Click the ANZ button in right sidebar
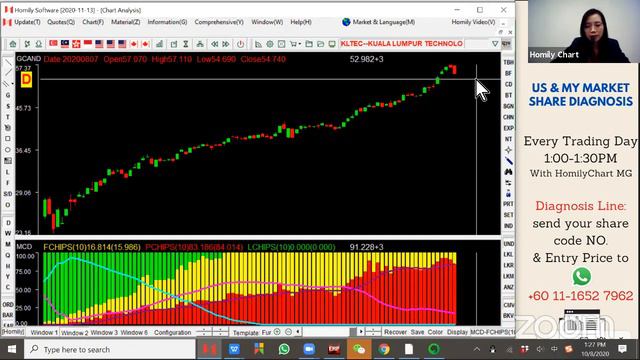 pos(509,287)
